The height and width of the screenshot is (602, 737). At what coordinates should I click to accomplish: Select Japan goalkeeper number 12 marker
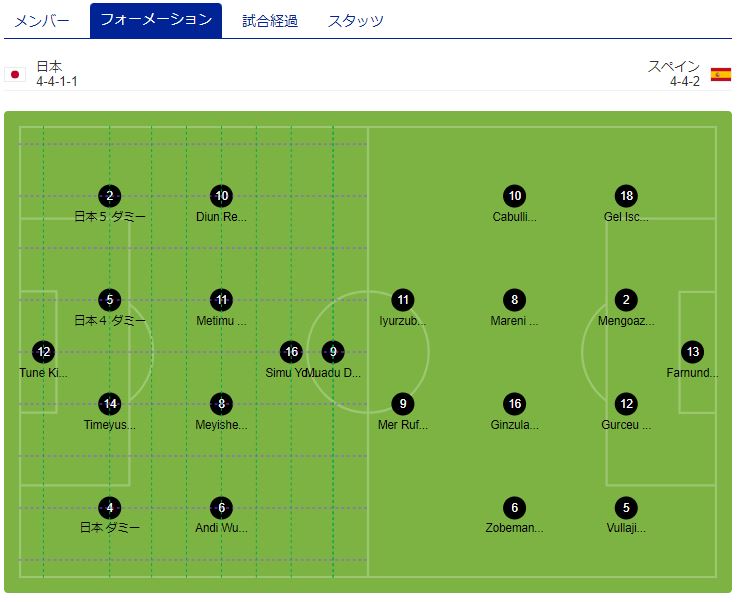pyautogui.click(x=44, y=352)
